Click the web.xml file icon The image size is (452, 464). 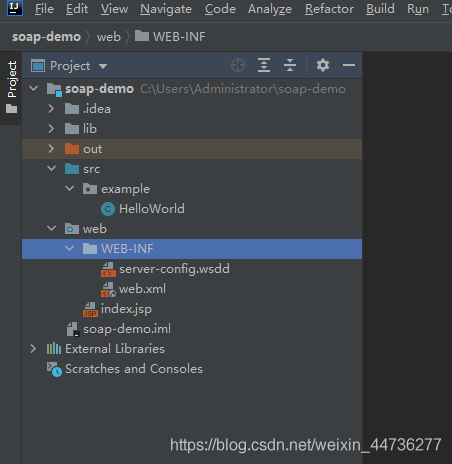[108, 290]
